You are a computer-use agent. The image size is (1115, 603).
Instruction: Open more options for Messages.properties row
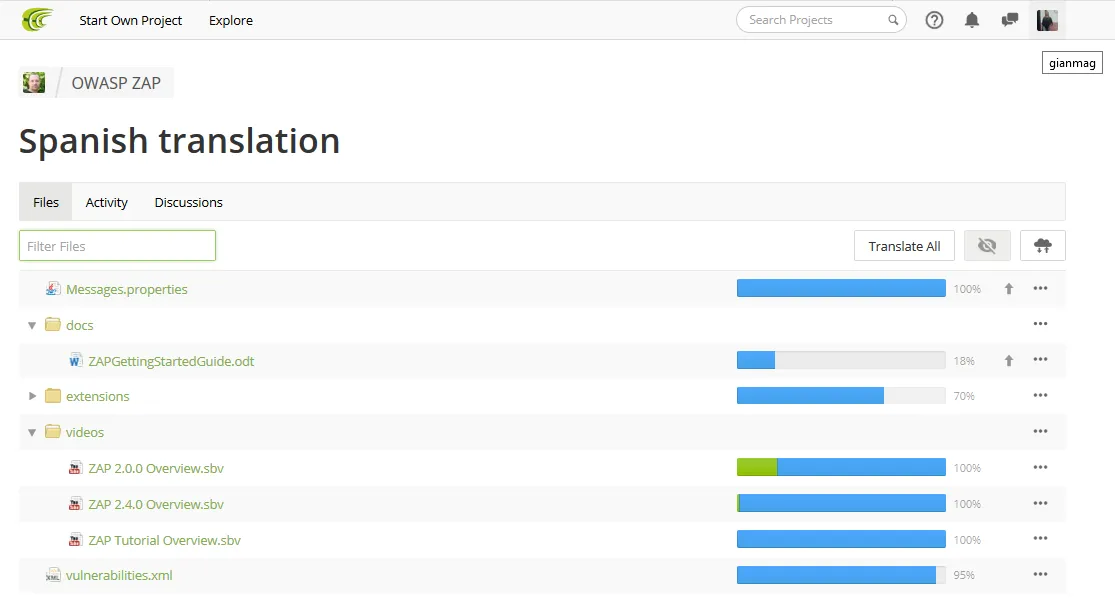click(1040, 288)
